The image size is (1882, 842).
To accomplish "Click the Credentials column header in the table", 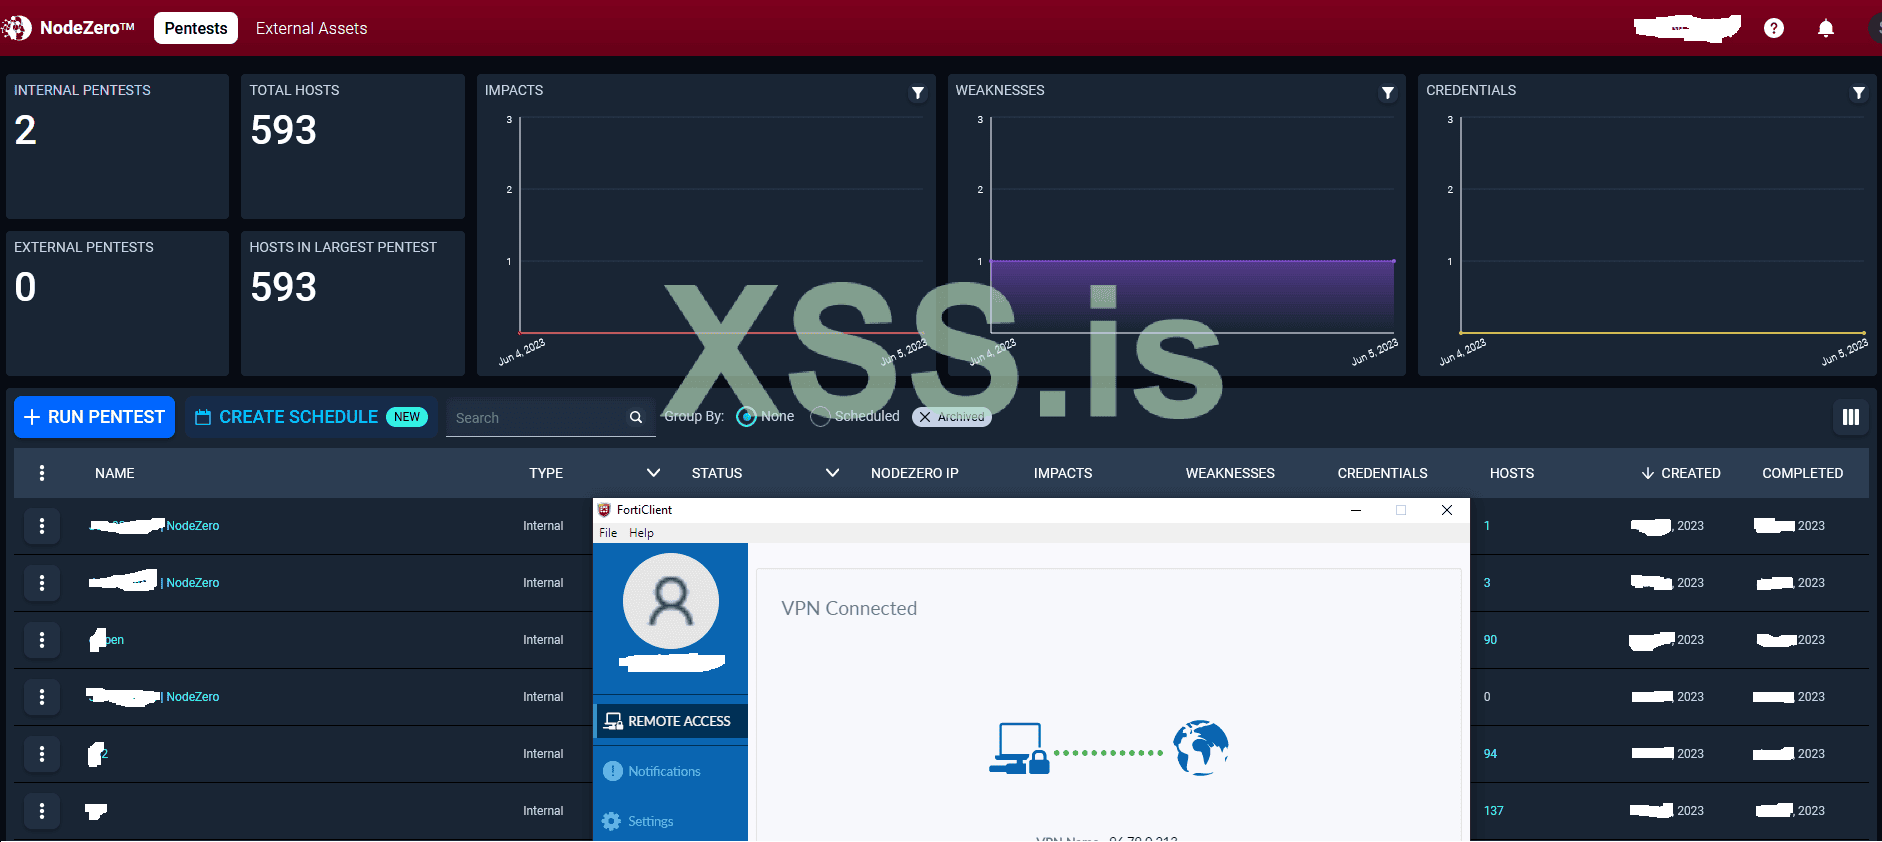I will (x=1383, y=473).
